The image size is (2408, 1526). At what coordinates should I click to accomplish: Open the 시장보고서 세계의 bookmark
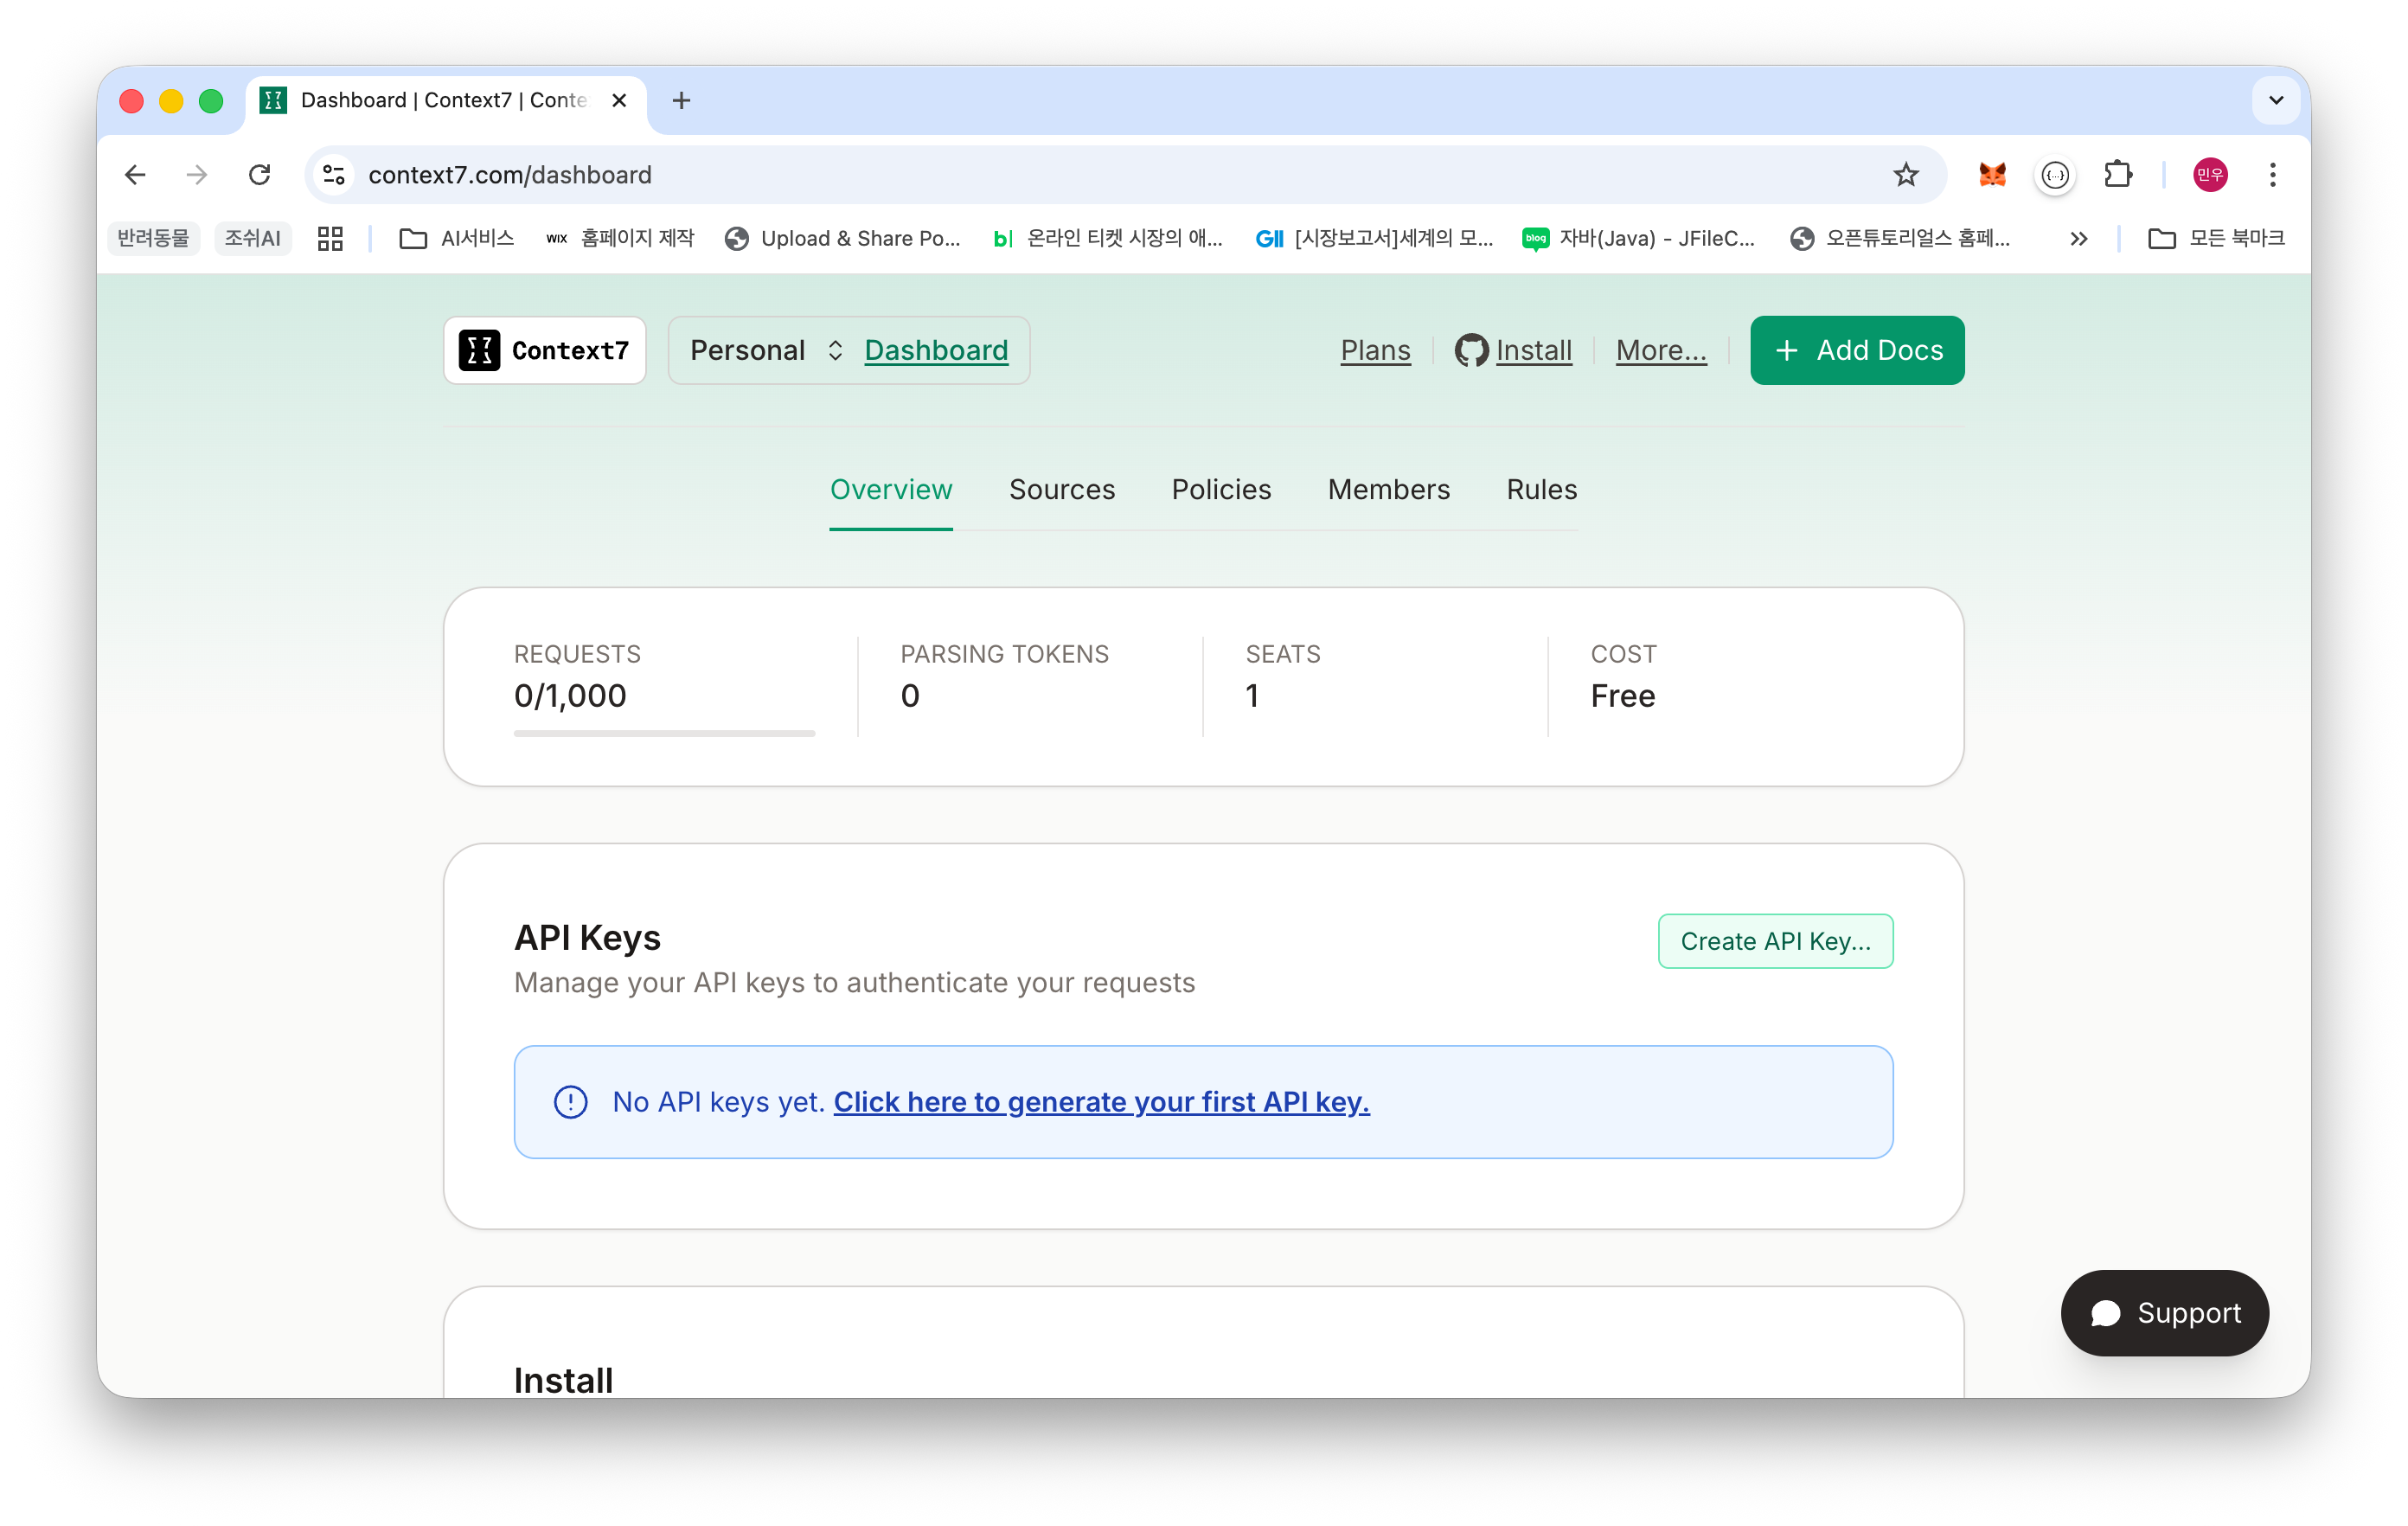click(1375, 238)
